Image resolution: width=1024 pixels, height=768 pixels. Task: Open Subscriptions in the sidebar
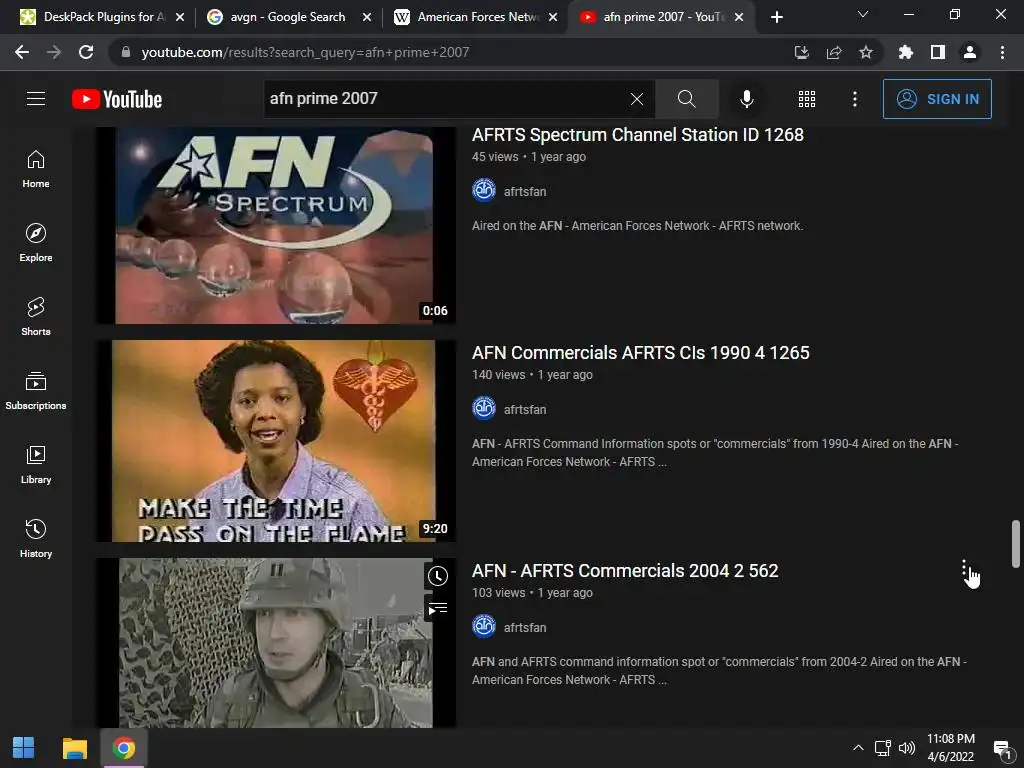pos(36,391)
